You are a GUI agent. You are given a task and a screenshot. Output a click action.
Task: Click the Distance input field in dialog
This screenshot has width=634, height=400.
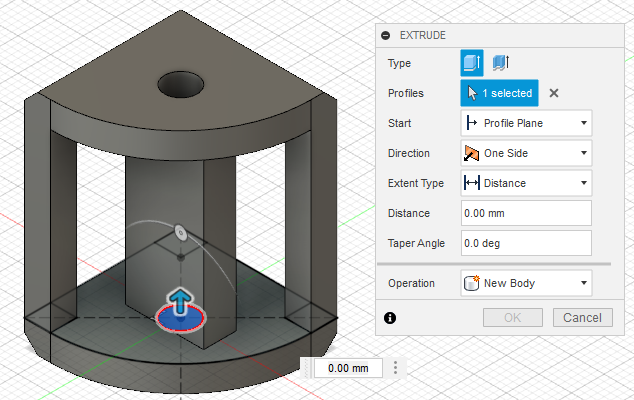coord(526,213)
